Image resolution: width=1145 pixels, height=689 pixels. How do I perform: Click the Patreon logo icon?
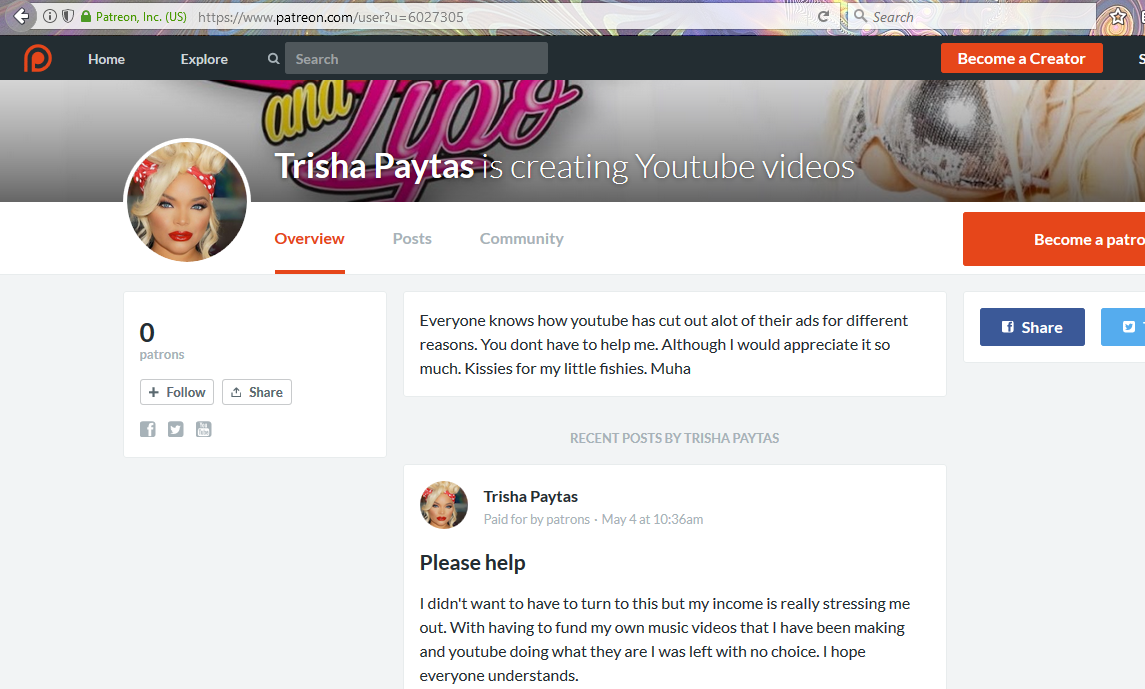[38, 59]
